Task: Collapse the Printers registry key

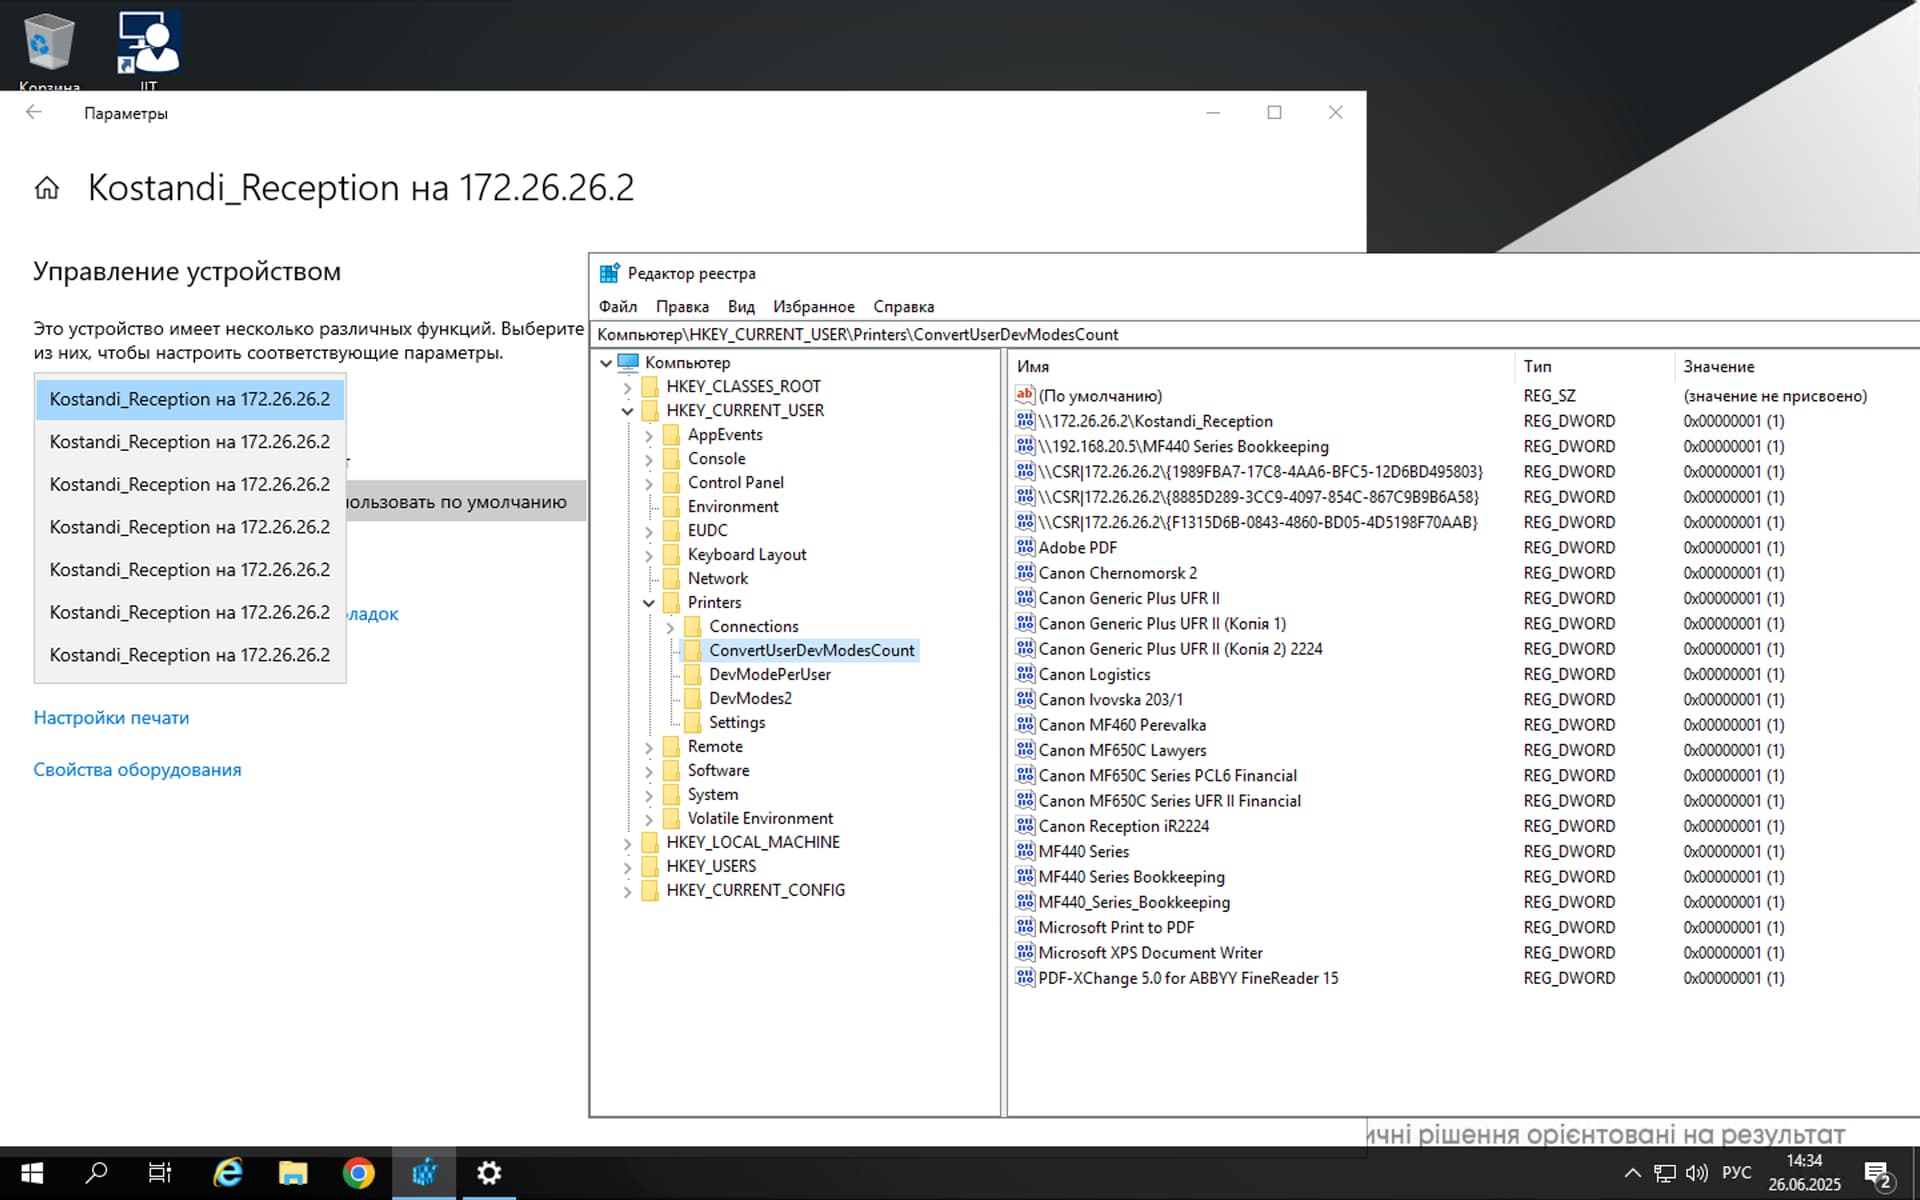Action: [649, 602]
